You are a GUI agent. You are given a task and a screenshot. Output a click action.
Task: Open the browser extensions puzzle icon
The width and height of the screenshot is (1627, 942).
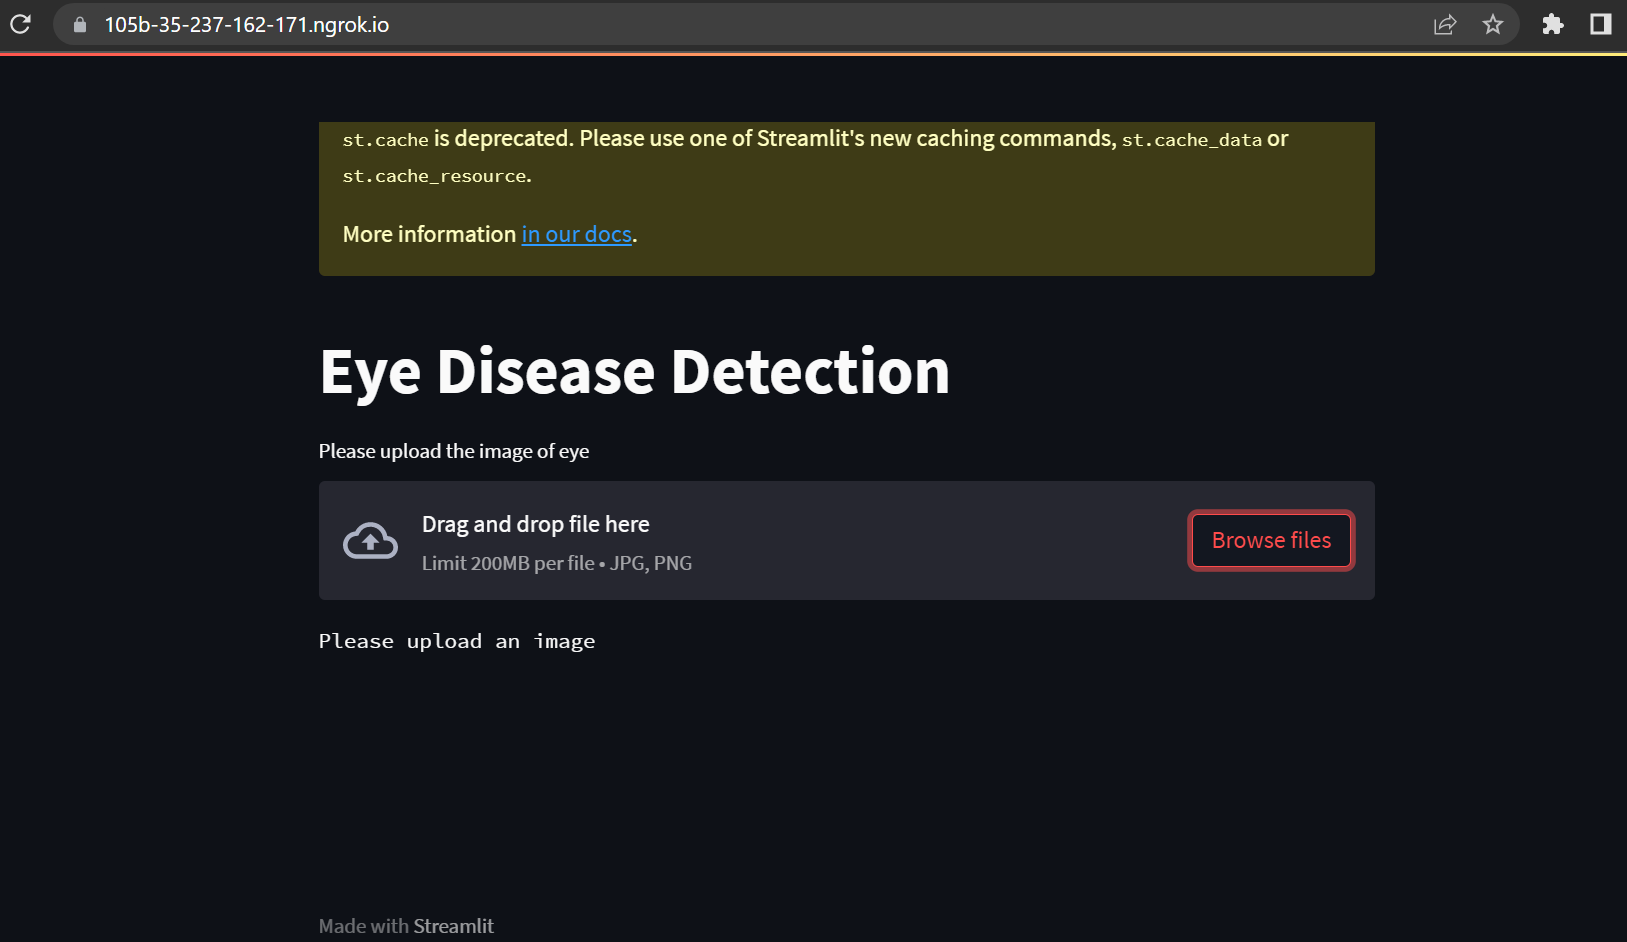[x=1553, y=24]
